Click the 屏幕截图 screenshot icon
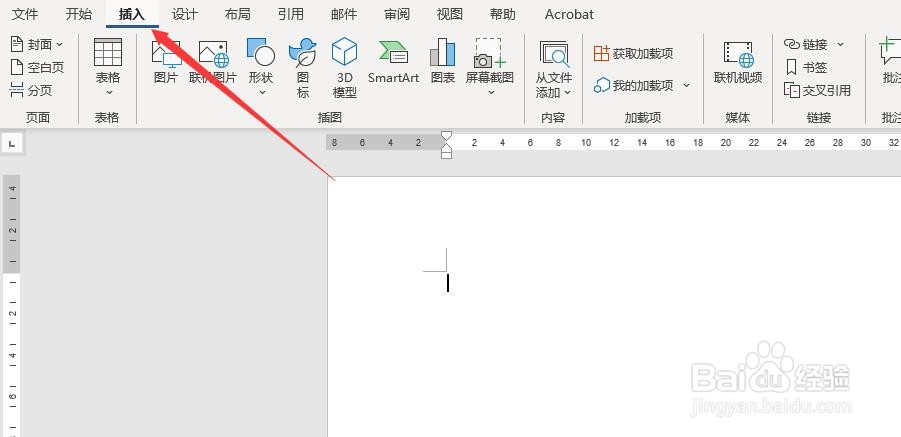The image size is (901, 437). click(490, 53)
